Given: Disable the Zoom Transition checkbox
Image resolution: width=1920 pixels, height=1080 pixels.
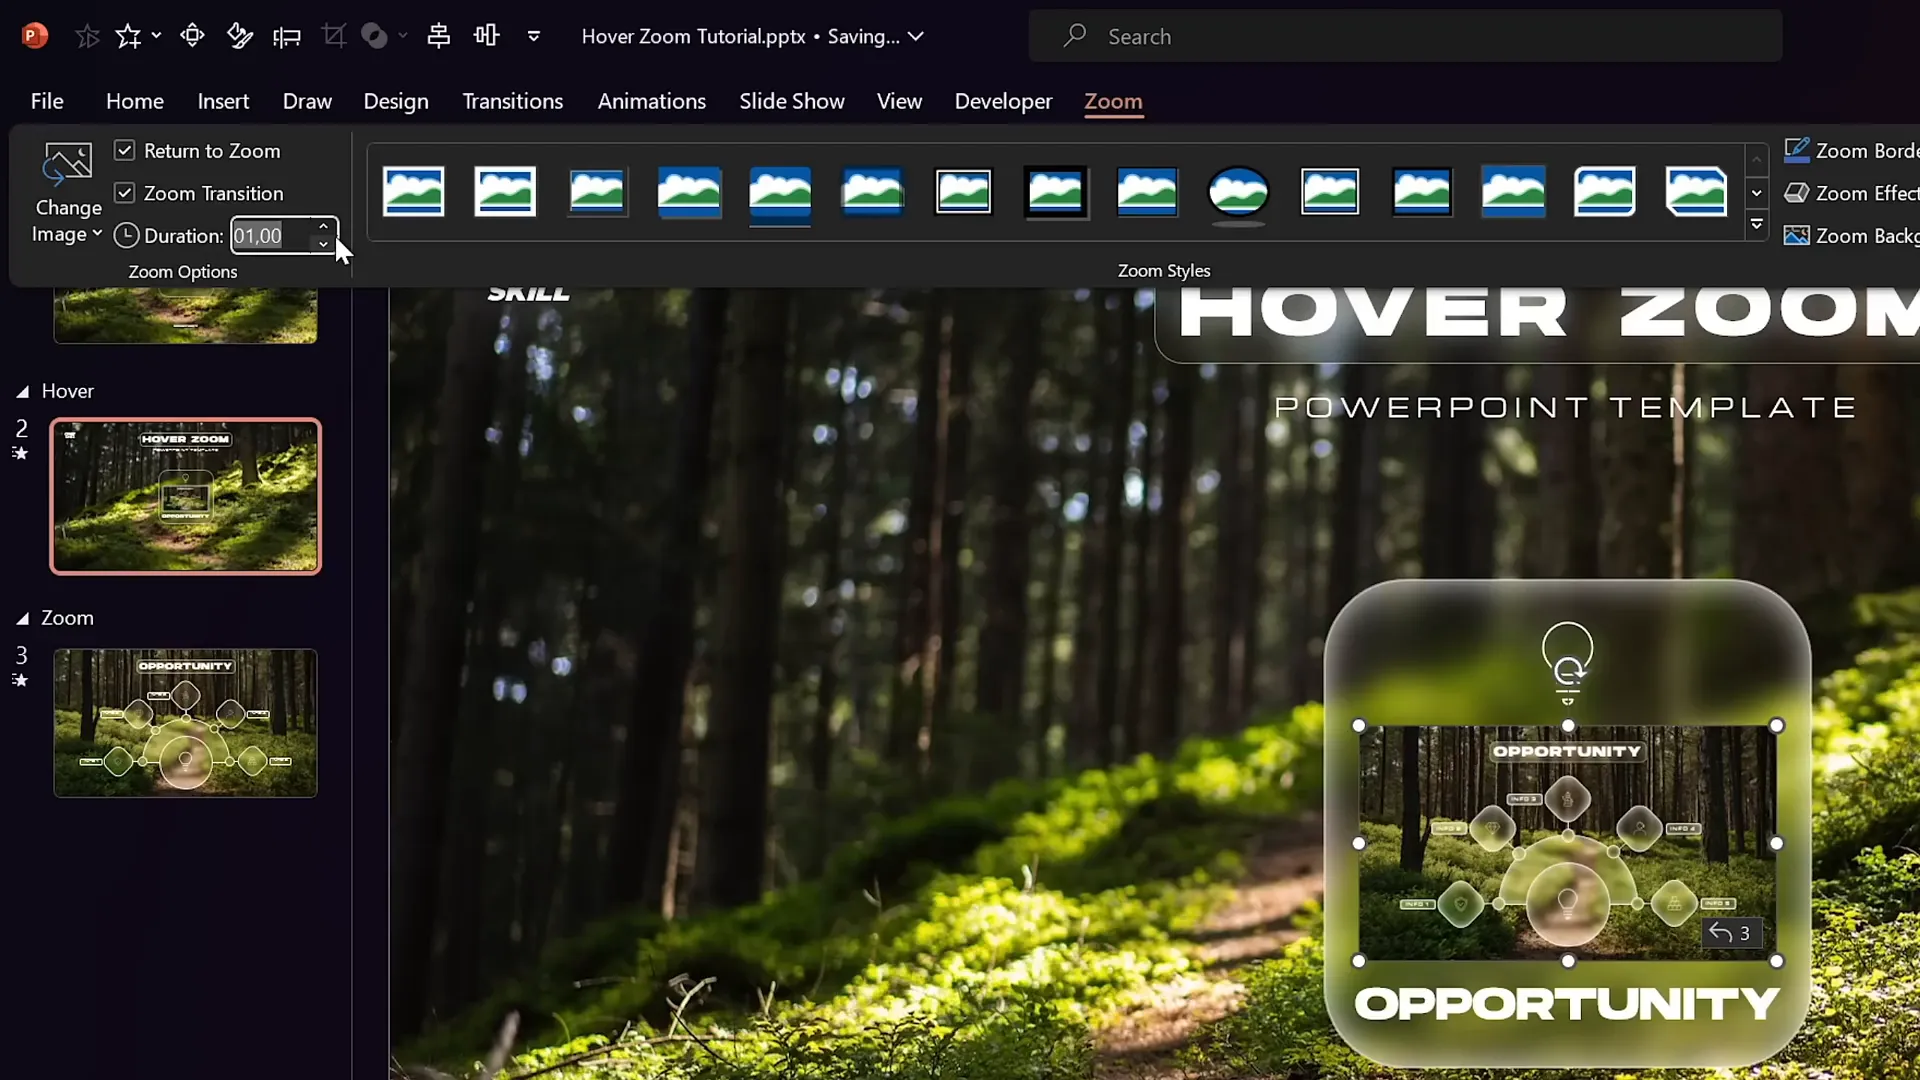Looking at the screenshot, I should coord(125,193).
